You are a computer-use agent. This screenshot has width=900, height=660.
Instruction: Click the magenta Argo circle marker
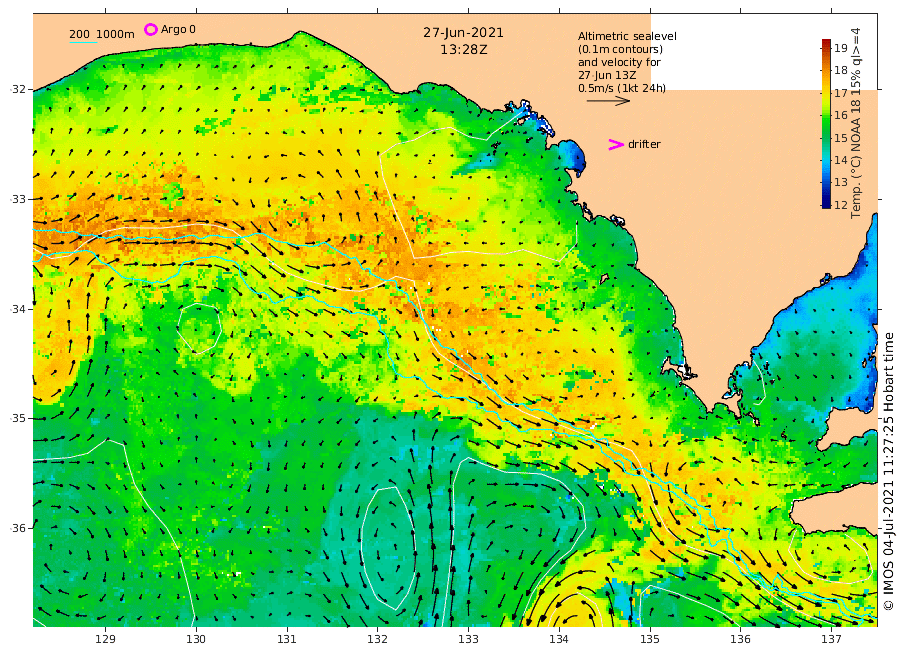[150, 29]
